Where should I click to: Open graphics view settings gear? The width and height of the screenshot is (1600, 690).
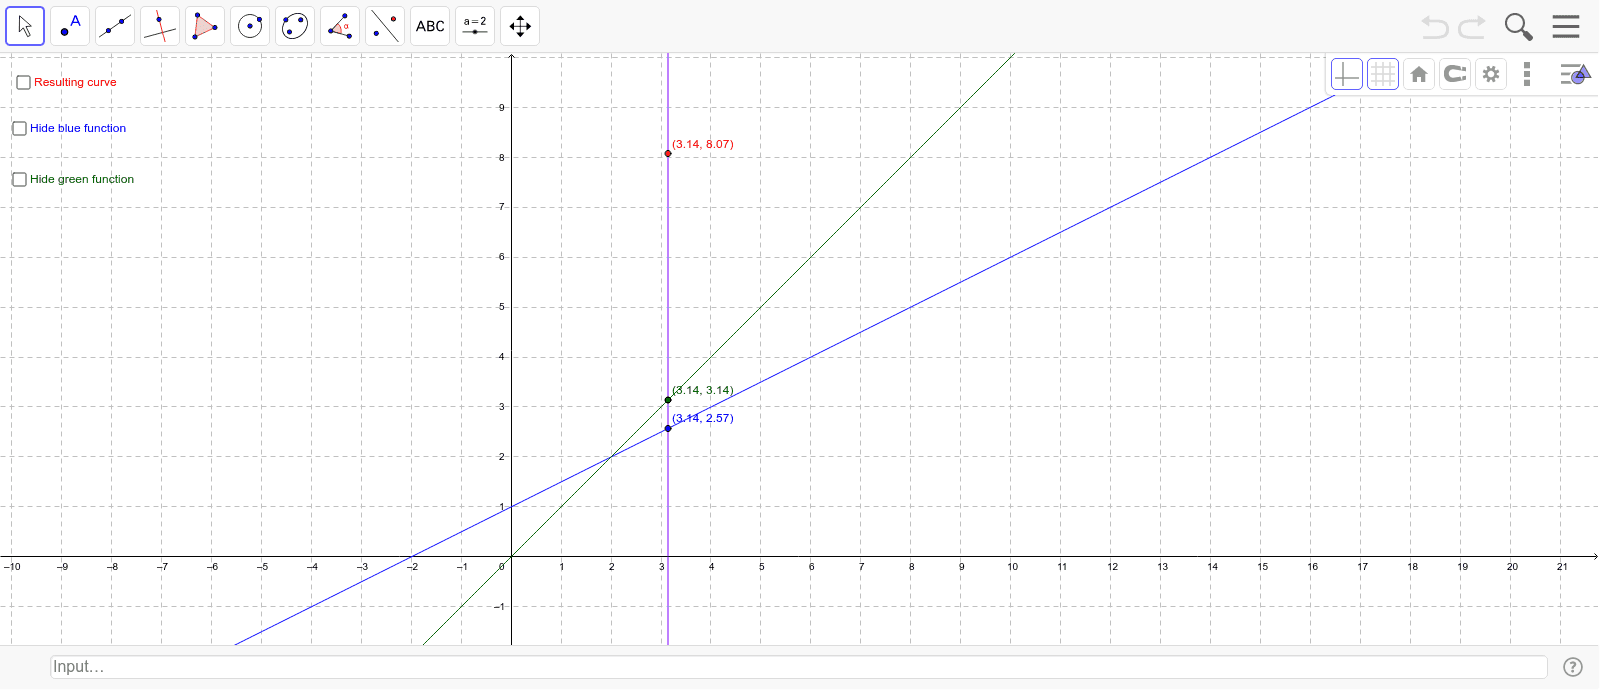tap(1491, 74)
